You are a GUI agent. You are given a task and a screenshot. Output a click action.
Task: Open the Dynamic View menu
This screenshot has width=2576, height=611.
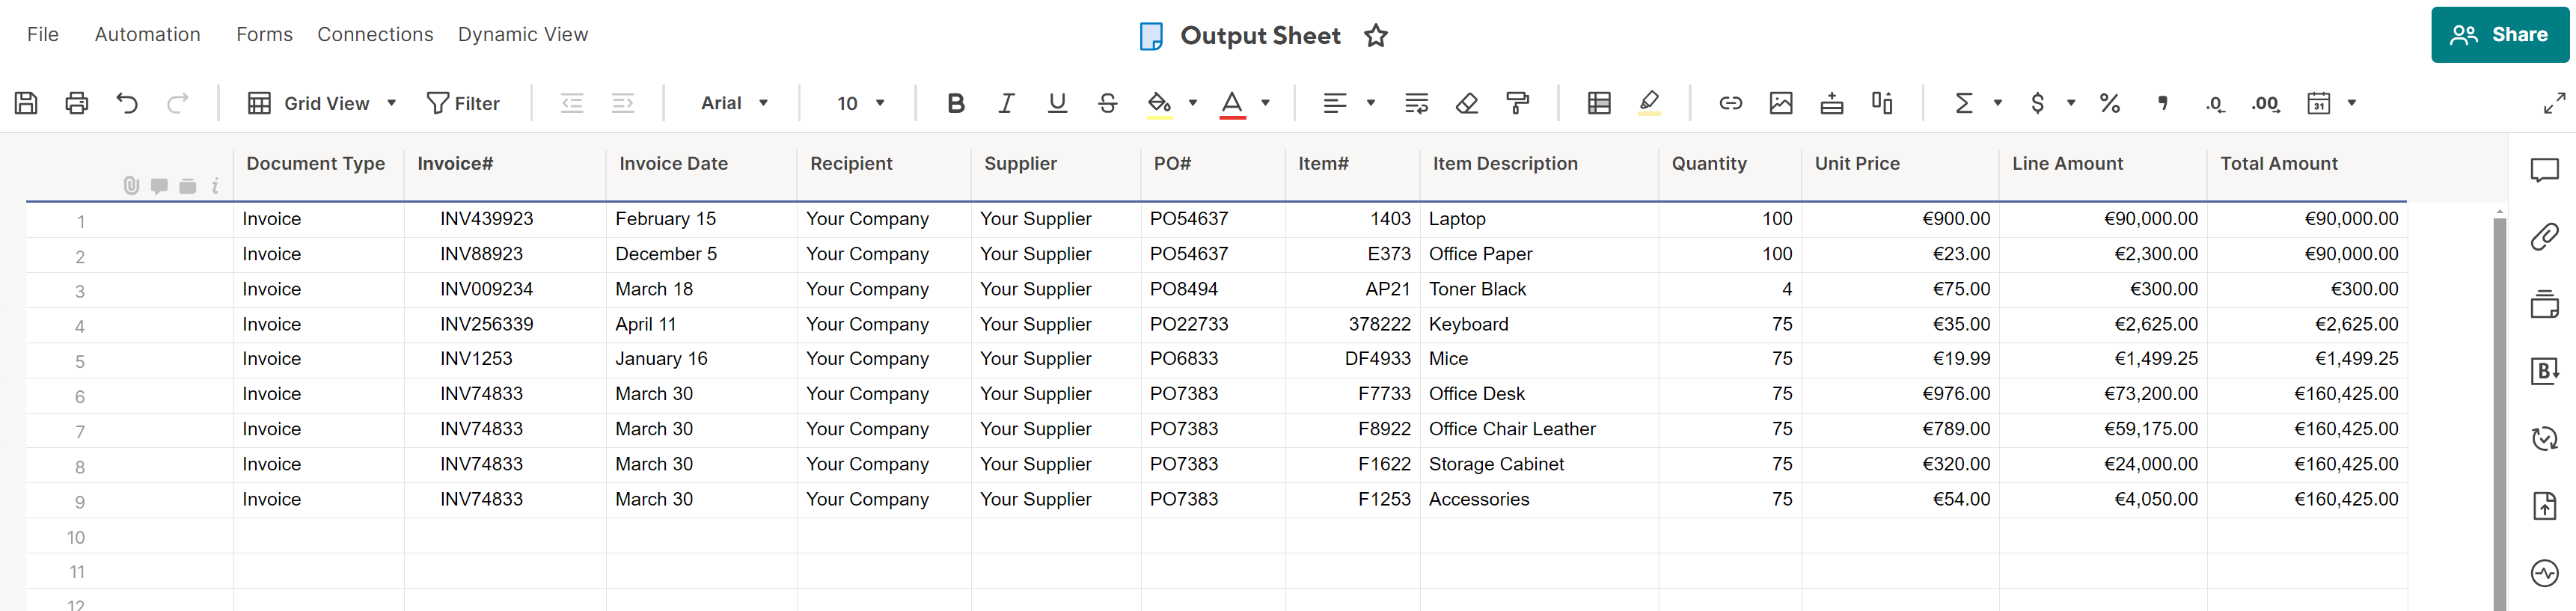pyautogui.click(x=523, y=35)
